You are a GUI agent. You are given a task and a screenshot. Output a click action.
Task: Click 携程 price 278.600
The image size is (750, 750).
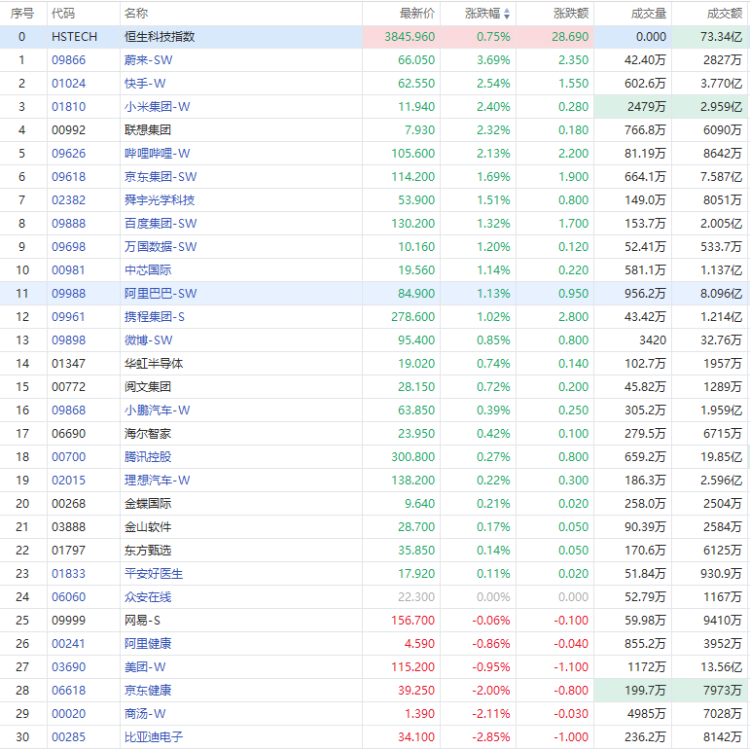[413, 317]
